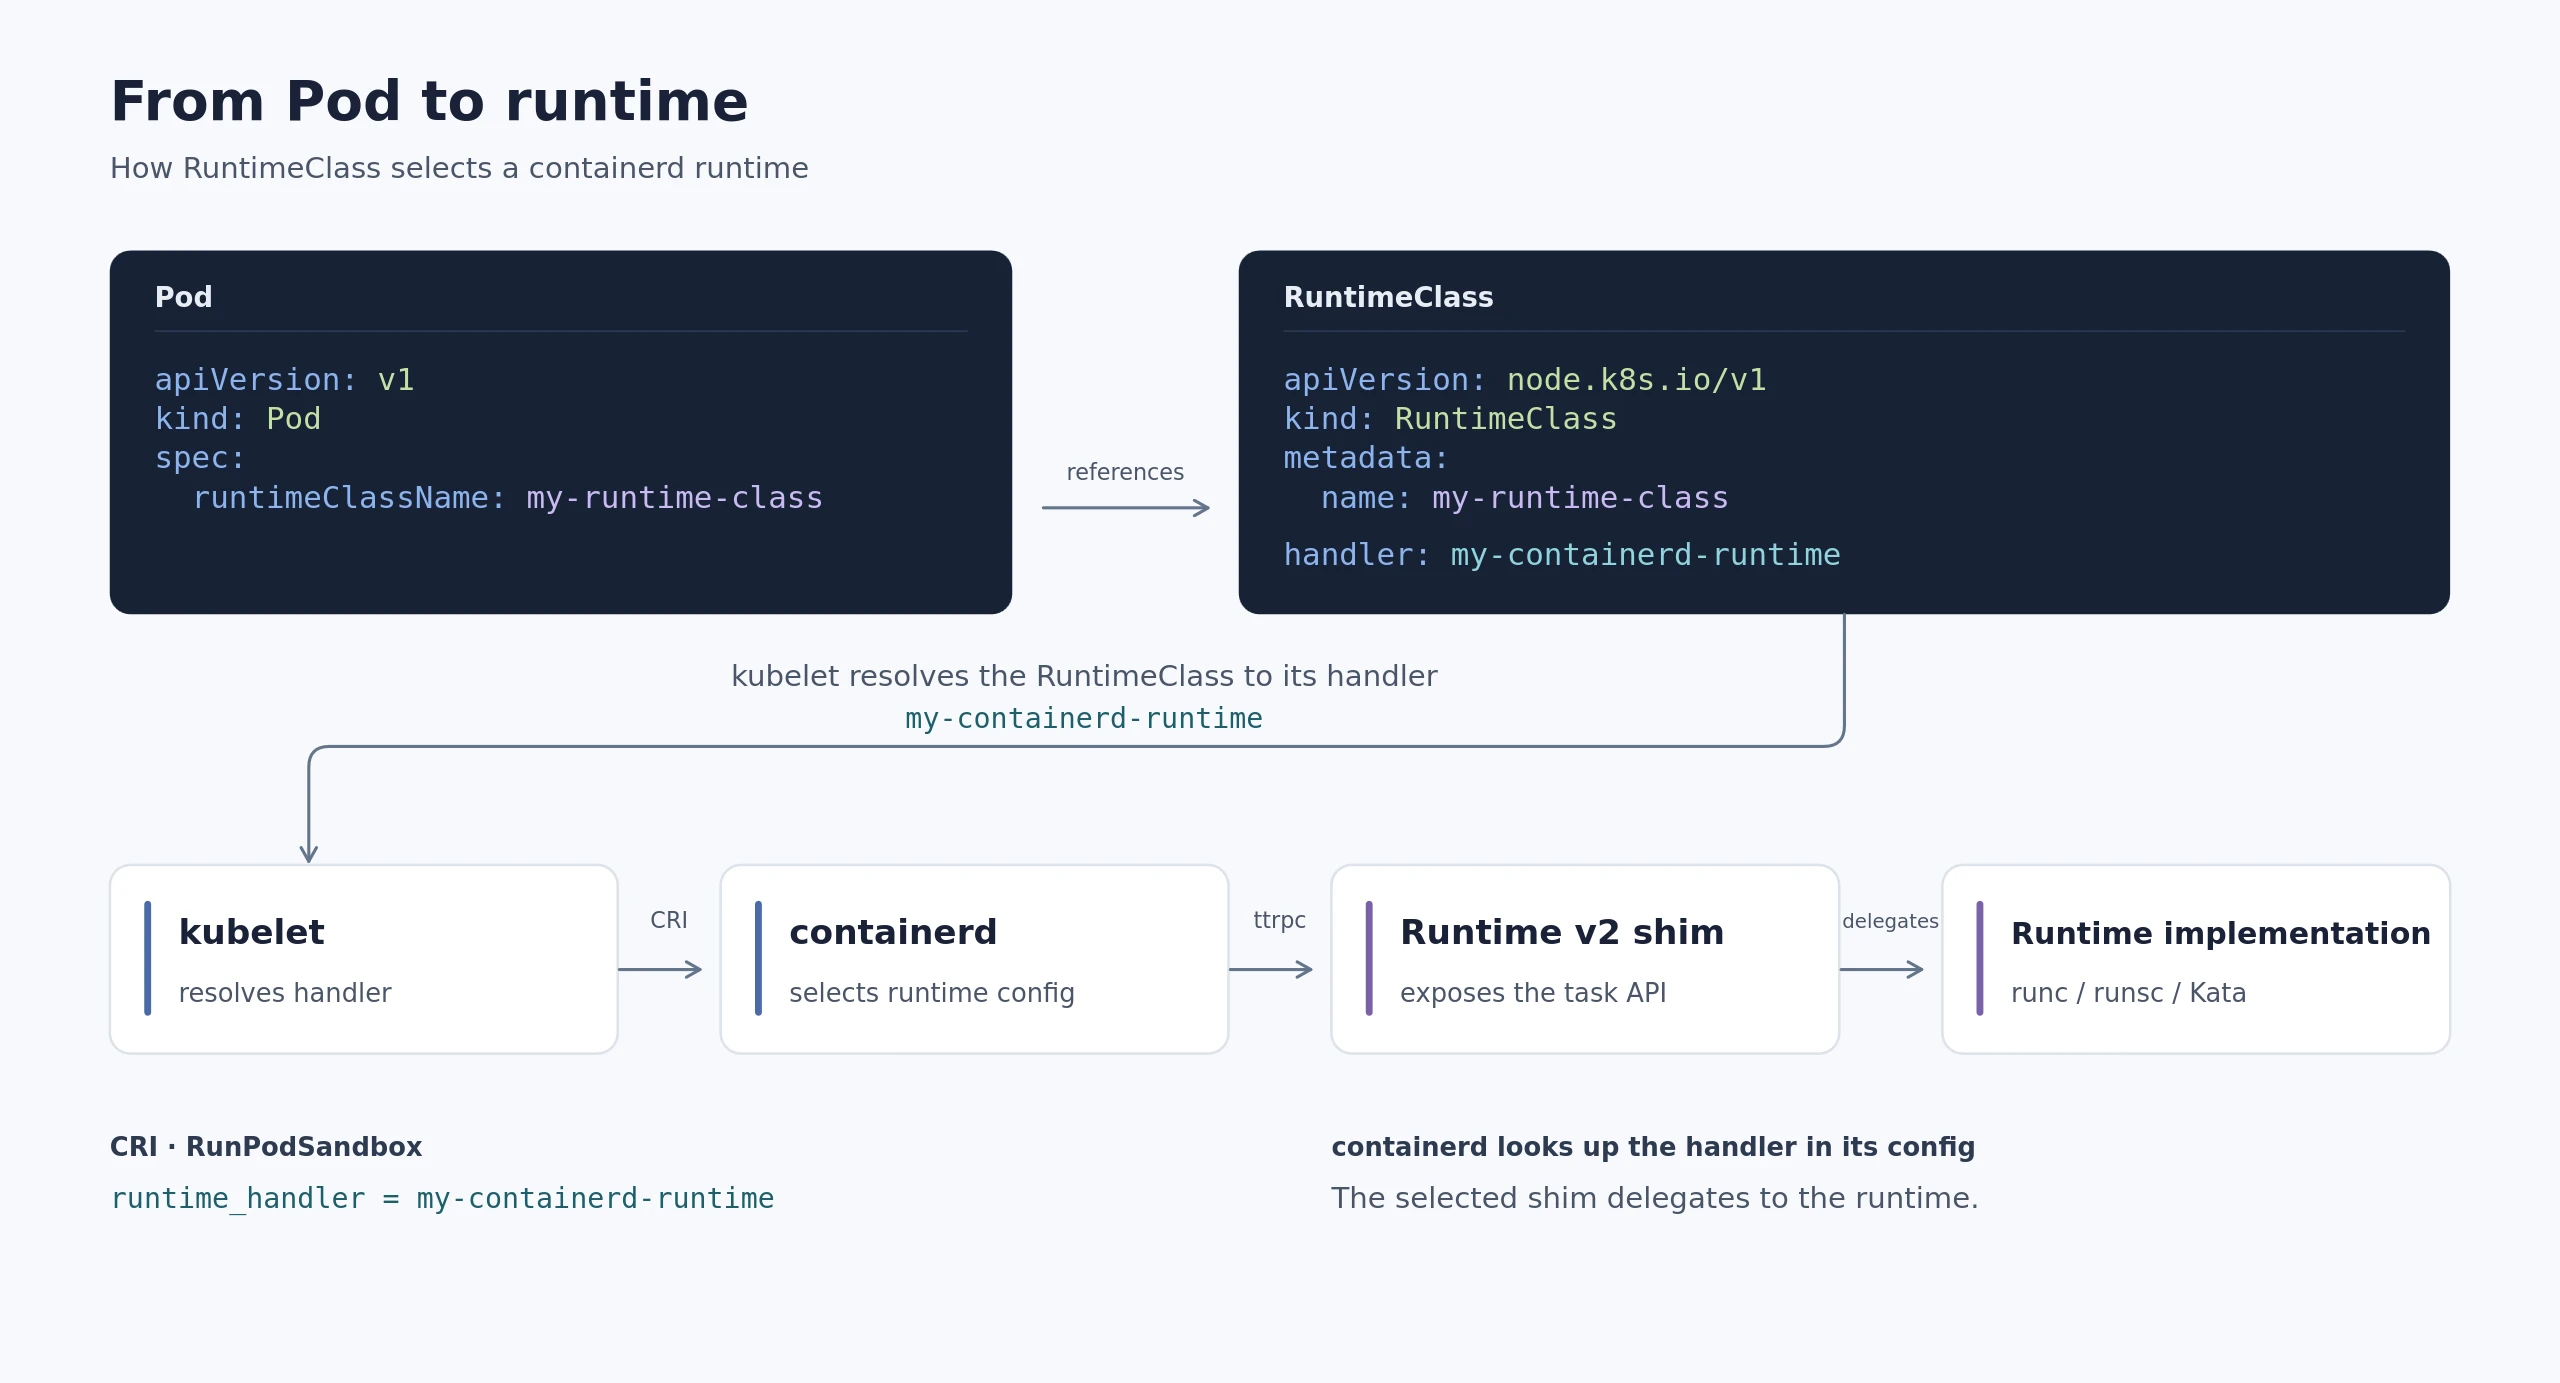
Task: Click the 'delegates' arrow label
Action: [1890, 921]
